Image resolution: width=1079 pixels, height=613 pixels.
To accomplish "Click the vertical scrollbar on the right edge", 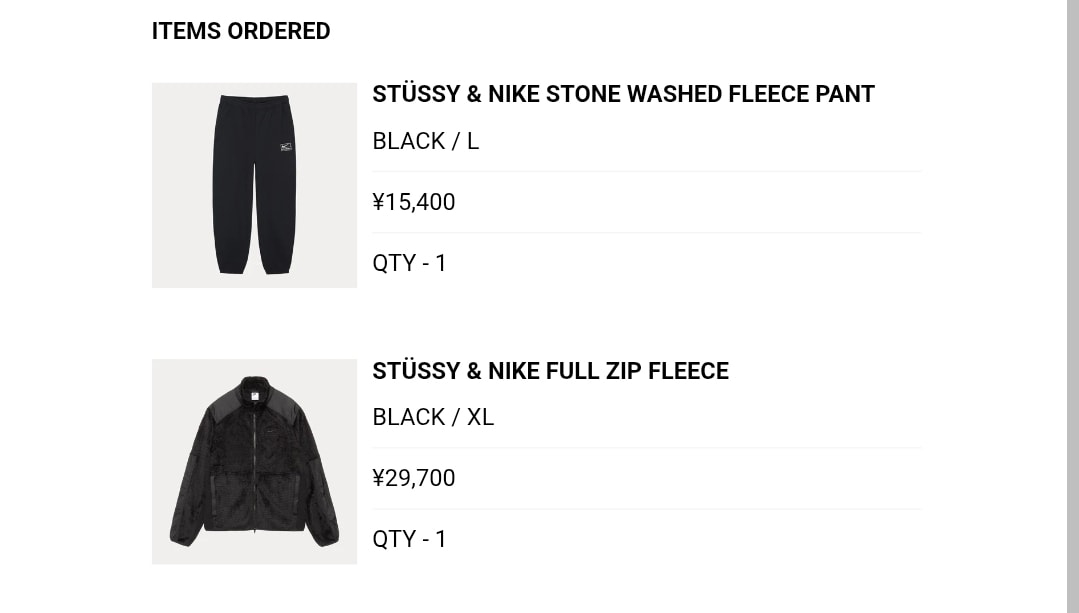I will click(x=1072, y=300).
